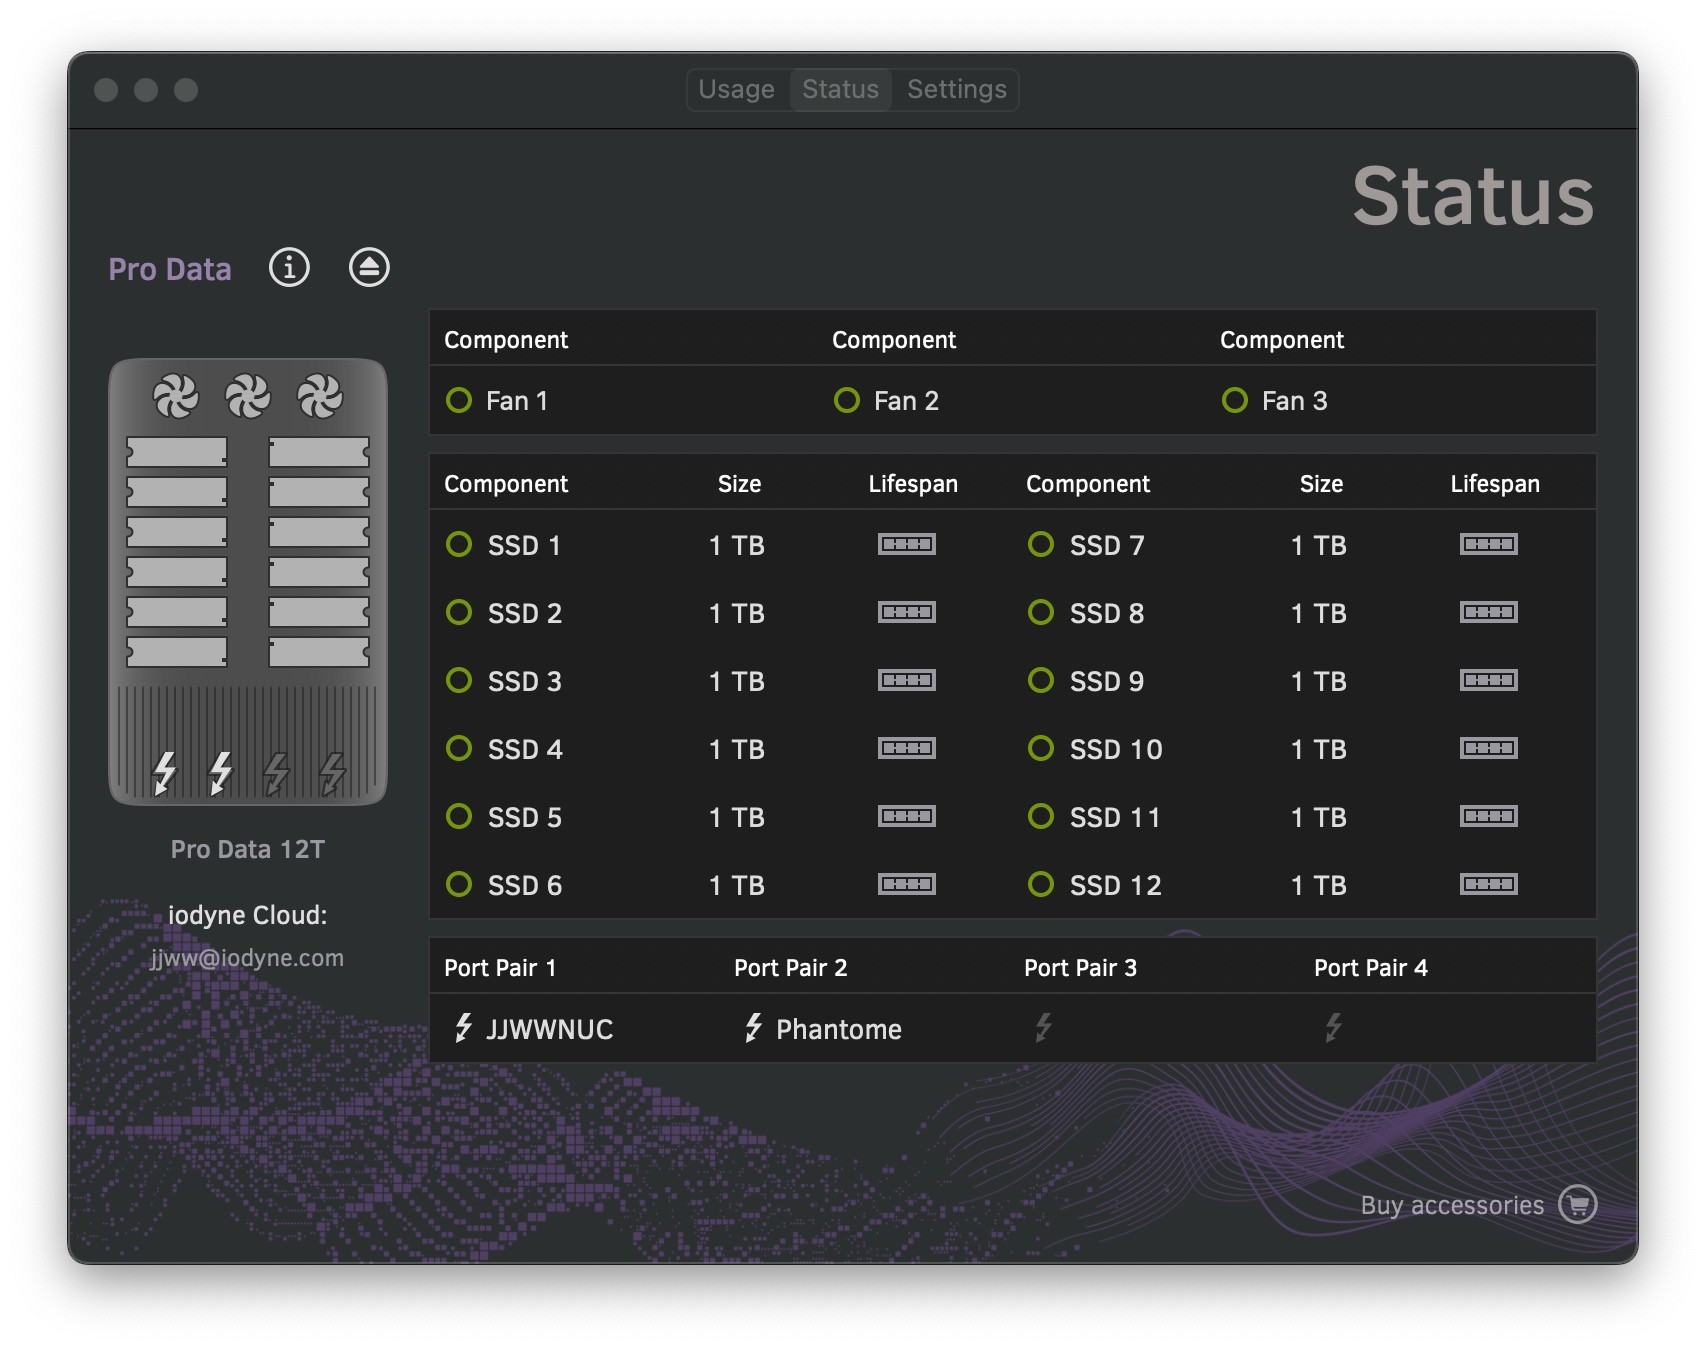Click the Port Pair 4 bolt icon

pyautogui.click(x=1333, y=1028)
